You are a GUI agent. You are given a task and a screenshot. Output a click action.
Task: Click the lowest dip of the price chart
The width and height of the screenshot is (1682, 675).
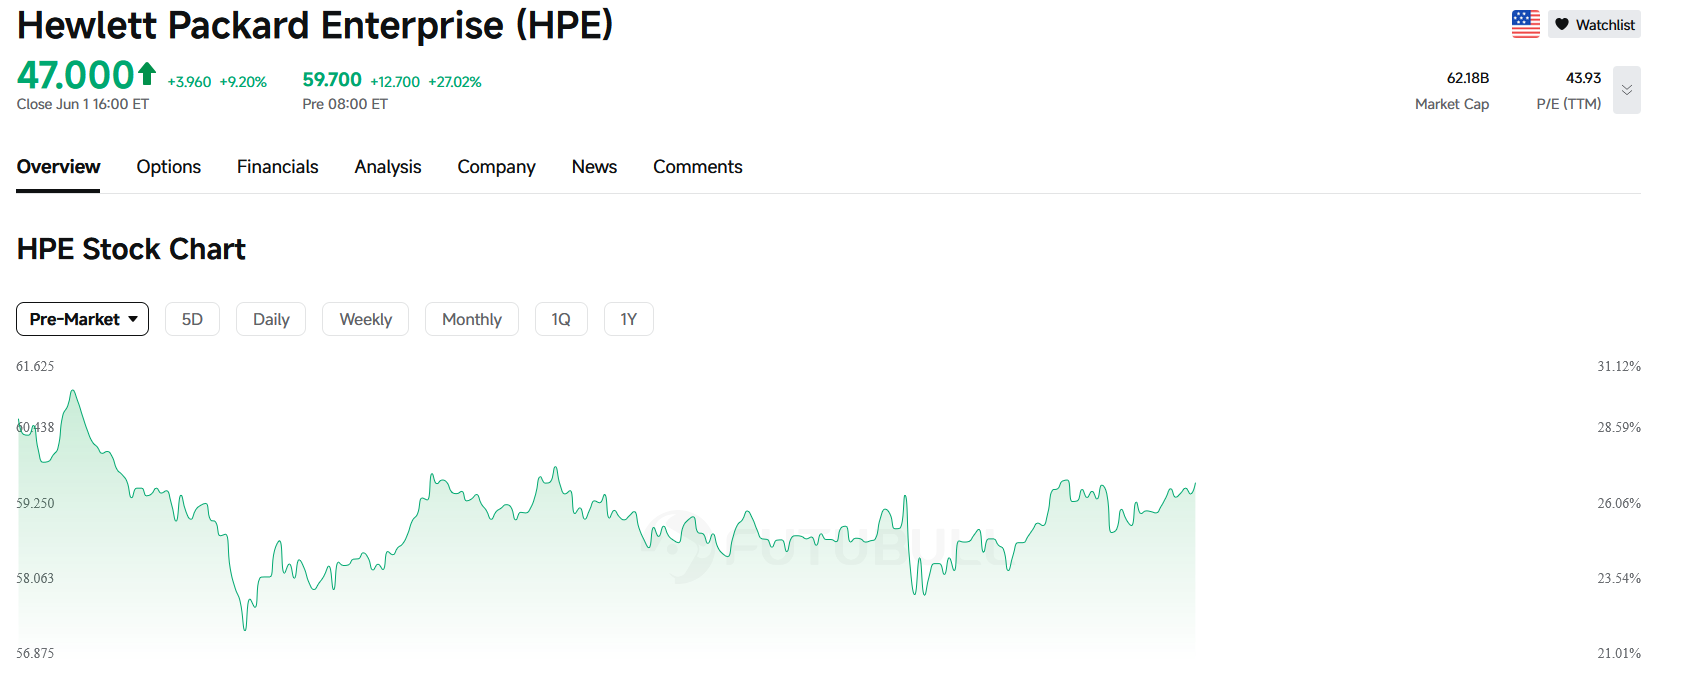coord(245,628)
